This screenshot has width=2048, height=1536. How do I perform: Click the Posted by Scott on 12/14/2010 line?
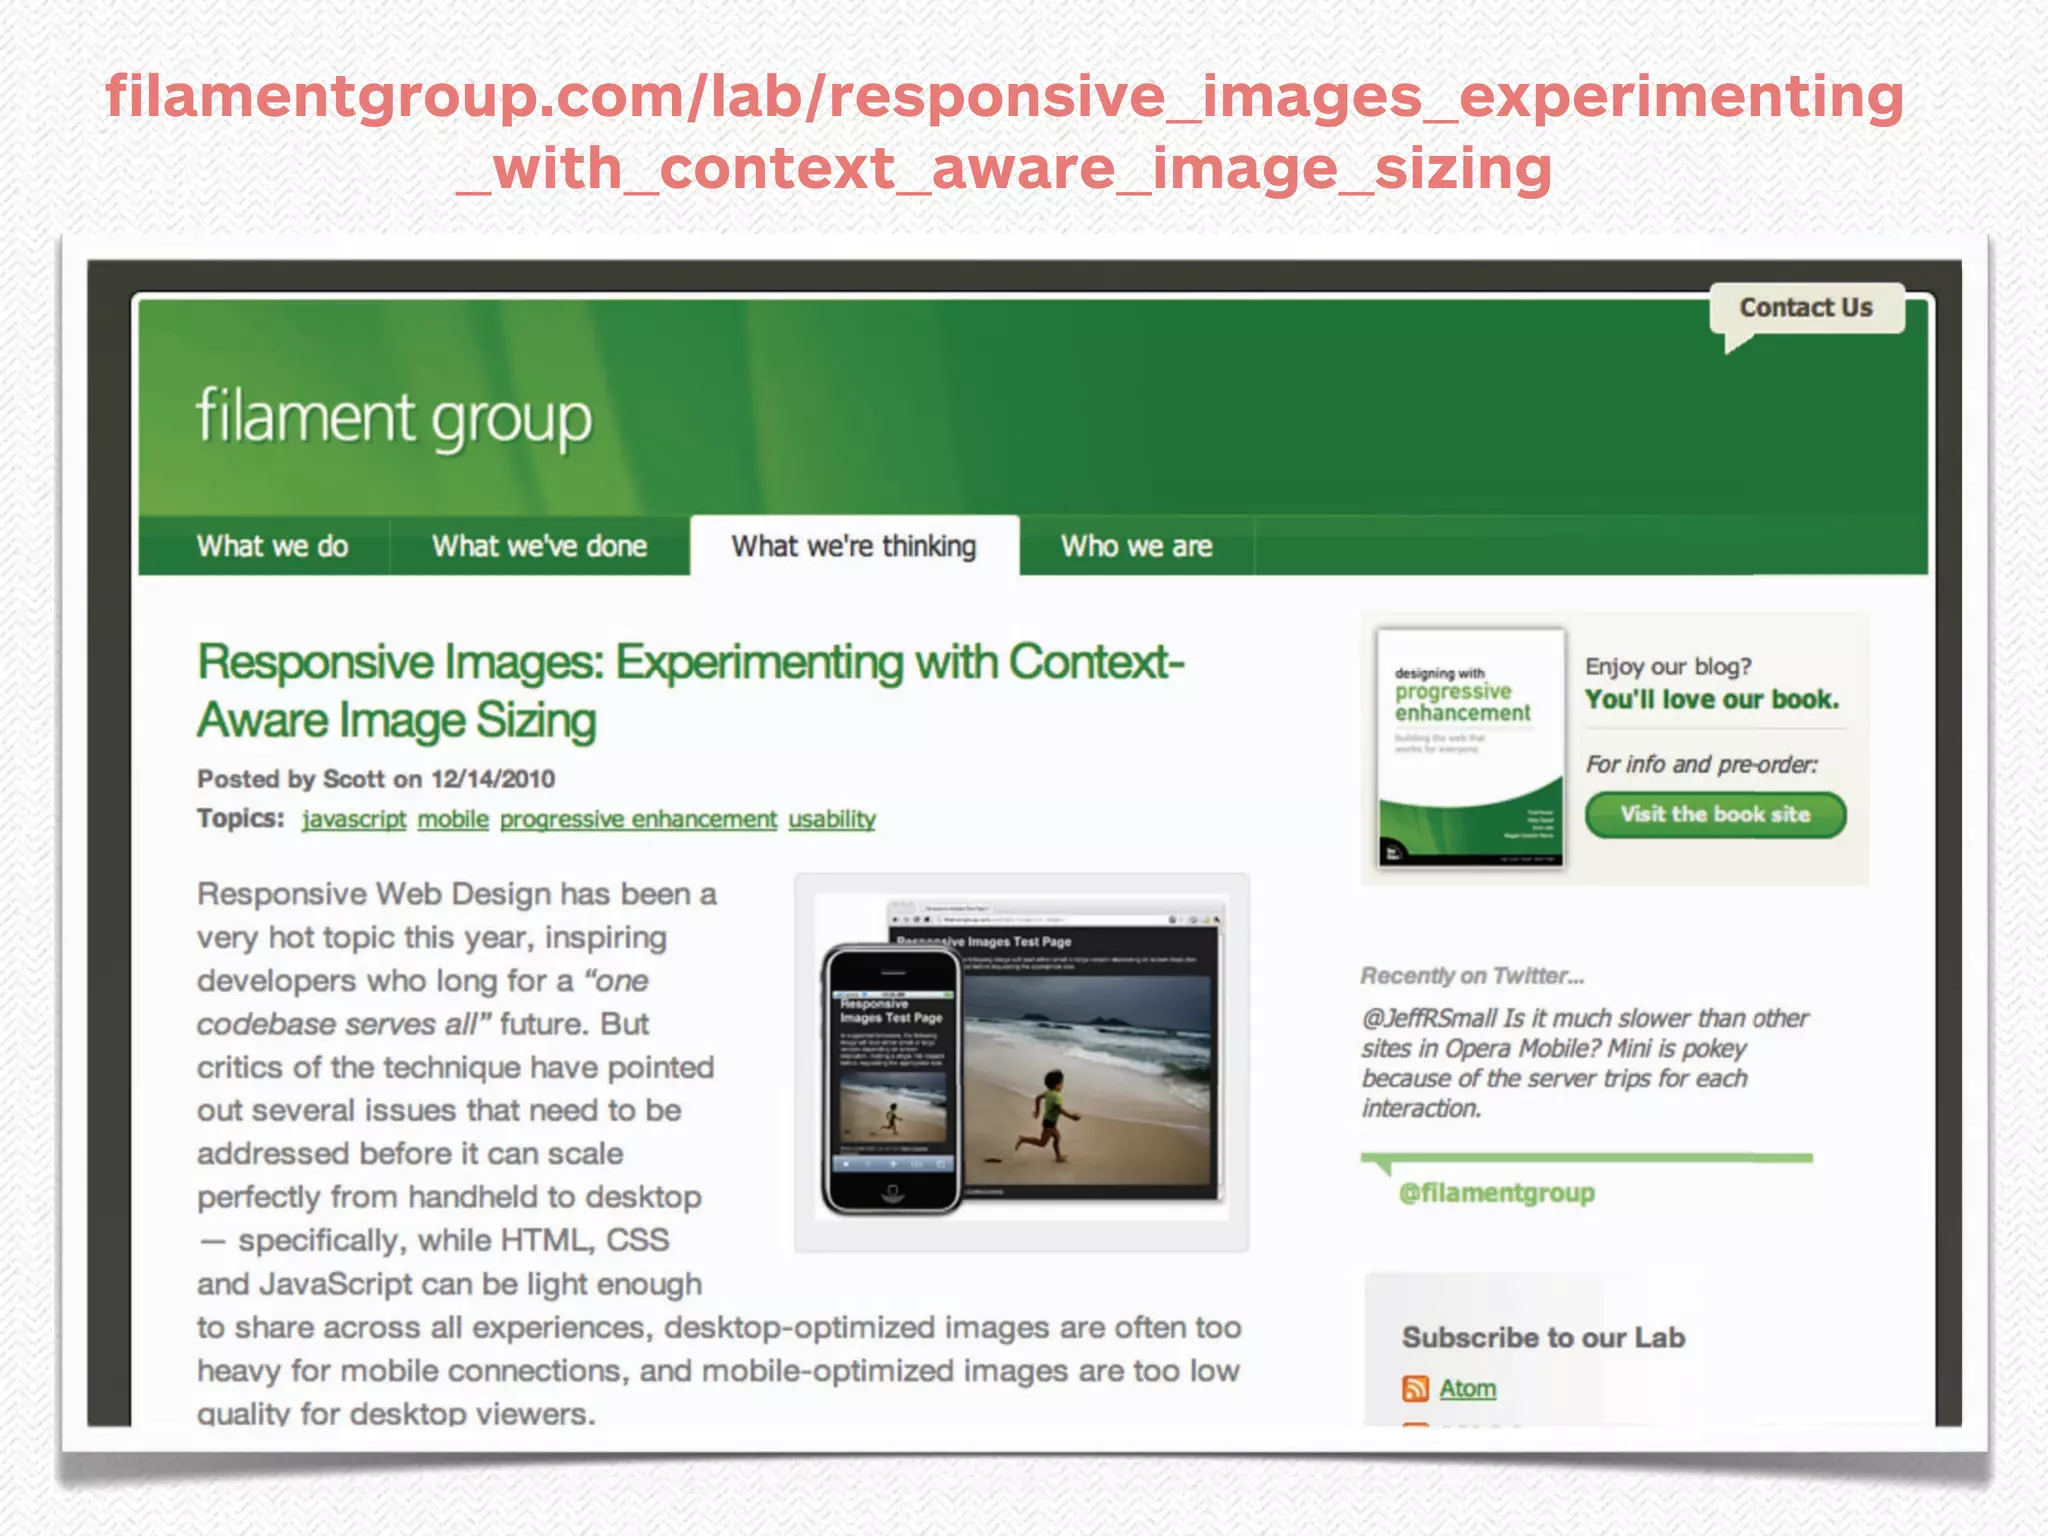(376, 779)
